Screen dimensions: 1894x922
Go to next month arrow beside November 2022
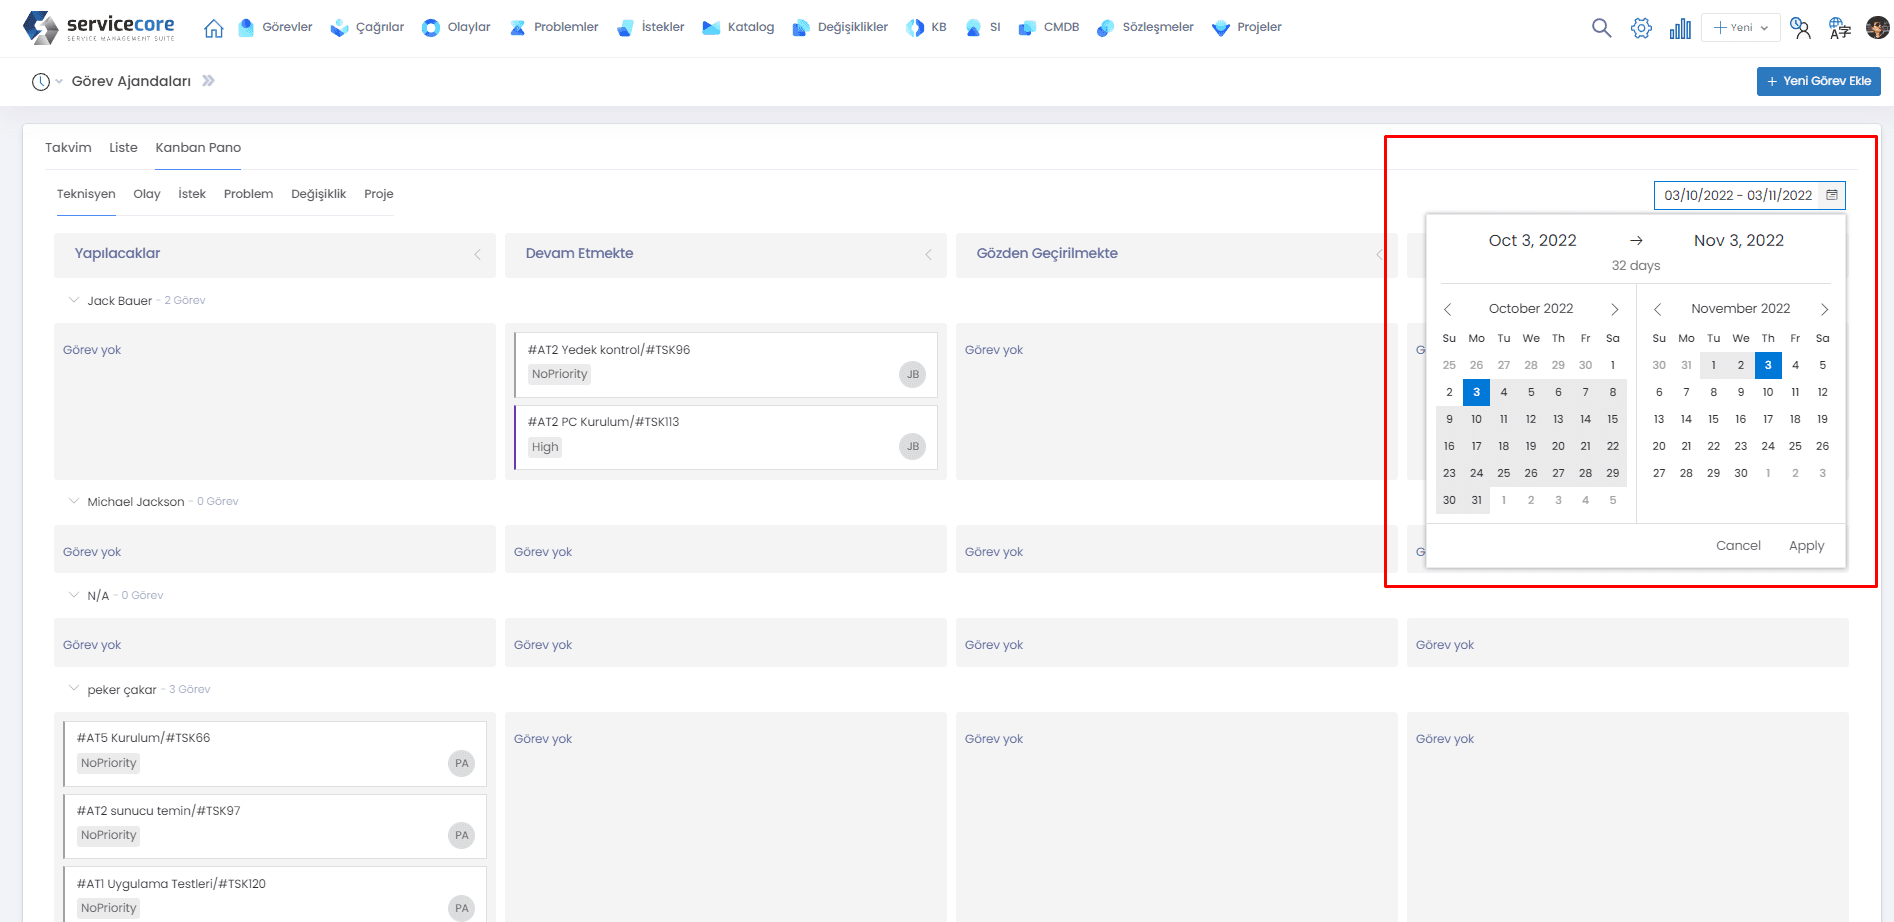1824,309
